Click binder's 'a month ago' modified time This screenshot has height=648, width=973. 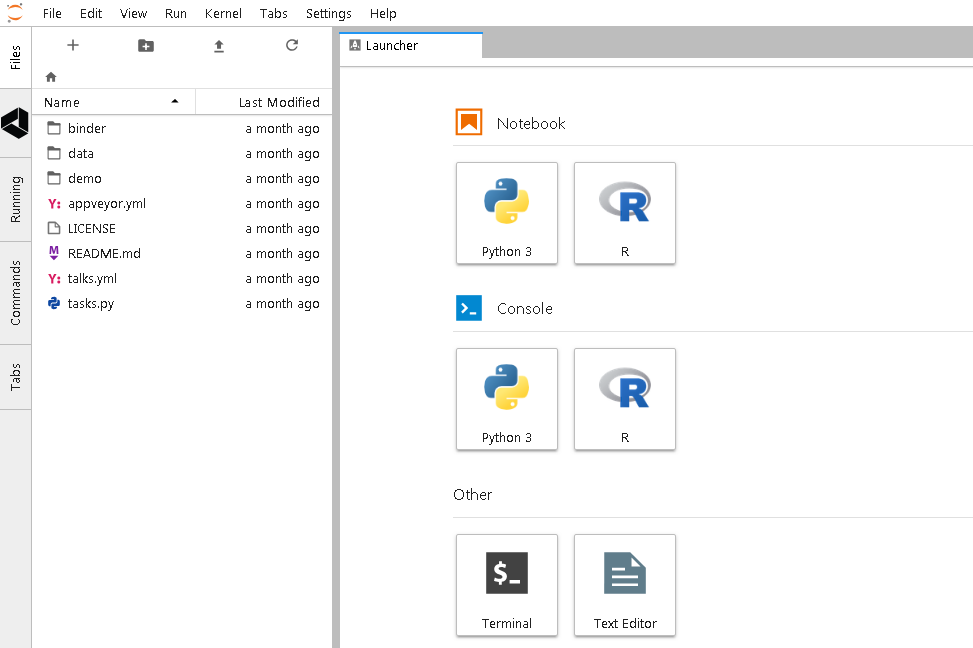click(x=282, y=128)
